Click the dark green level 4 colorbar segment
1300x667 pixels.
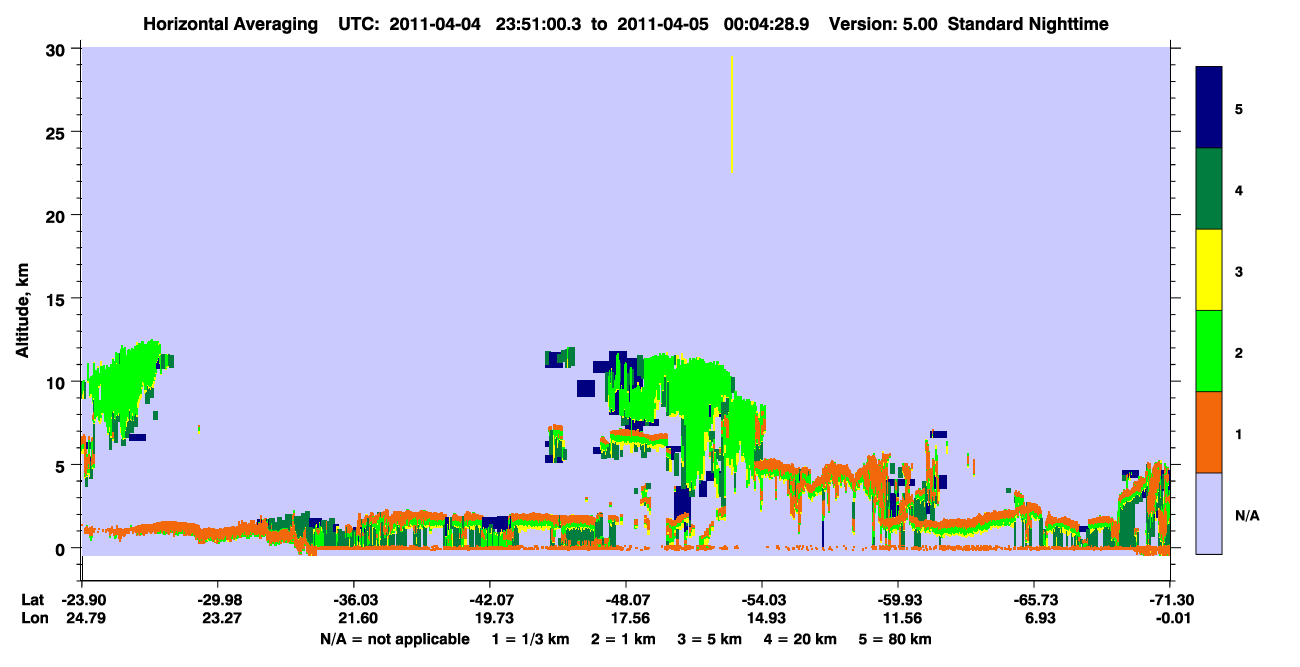coord(1209,189)
